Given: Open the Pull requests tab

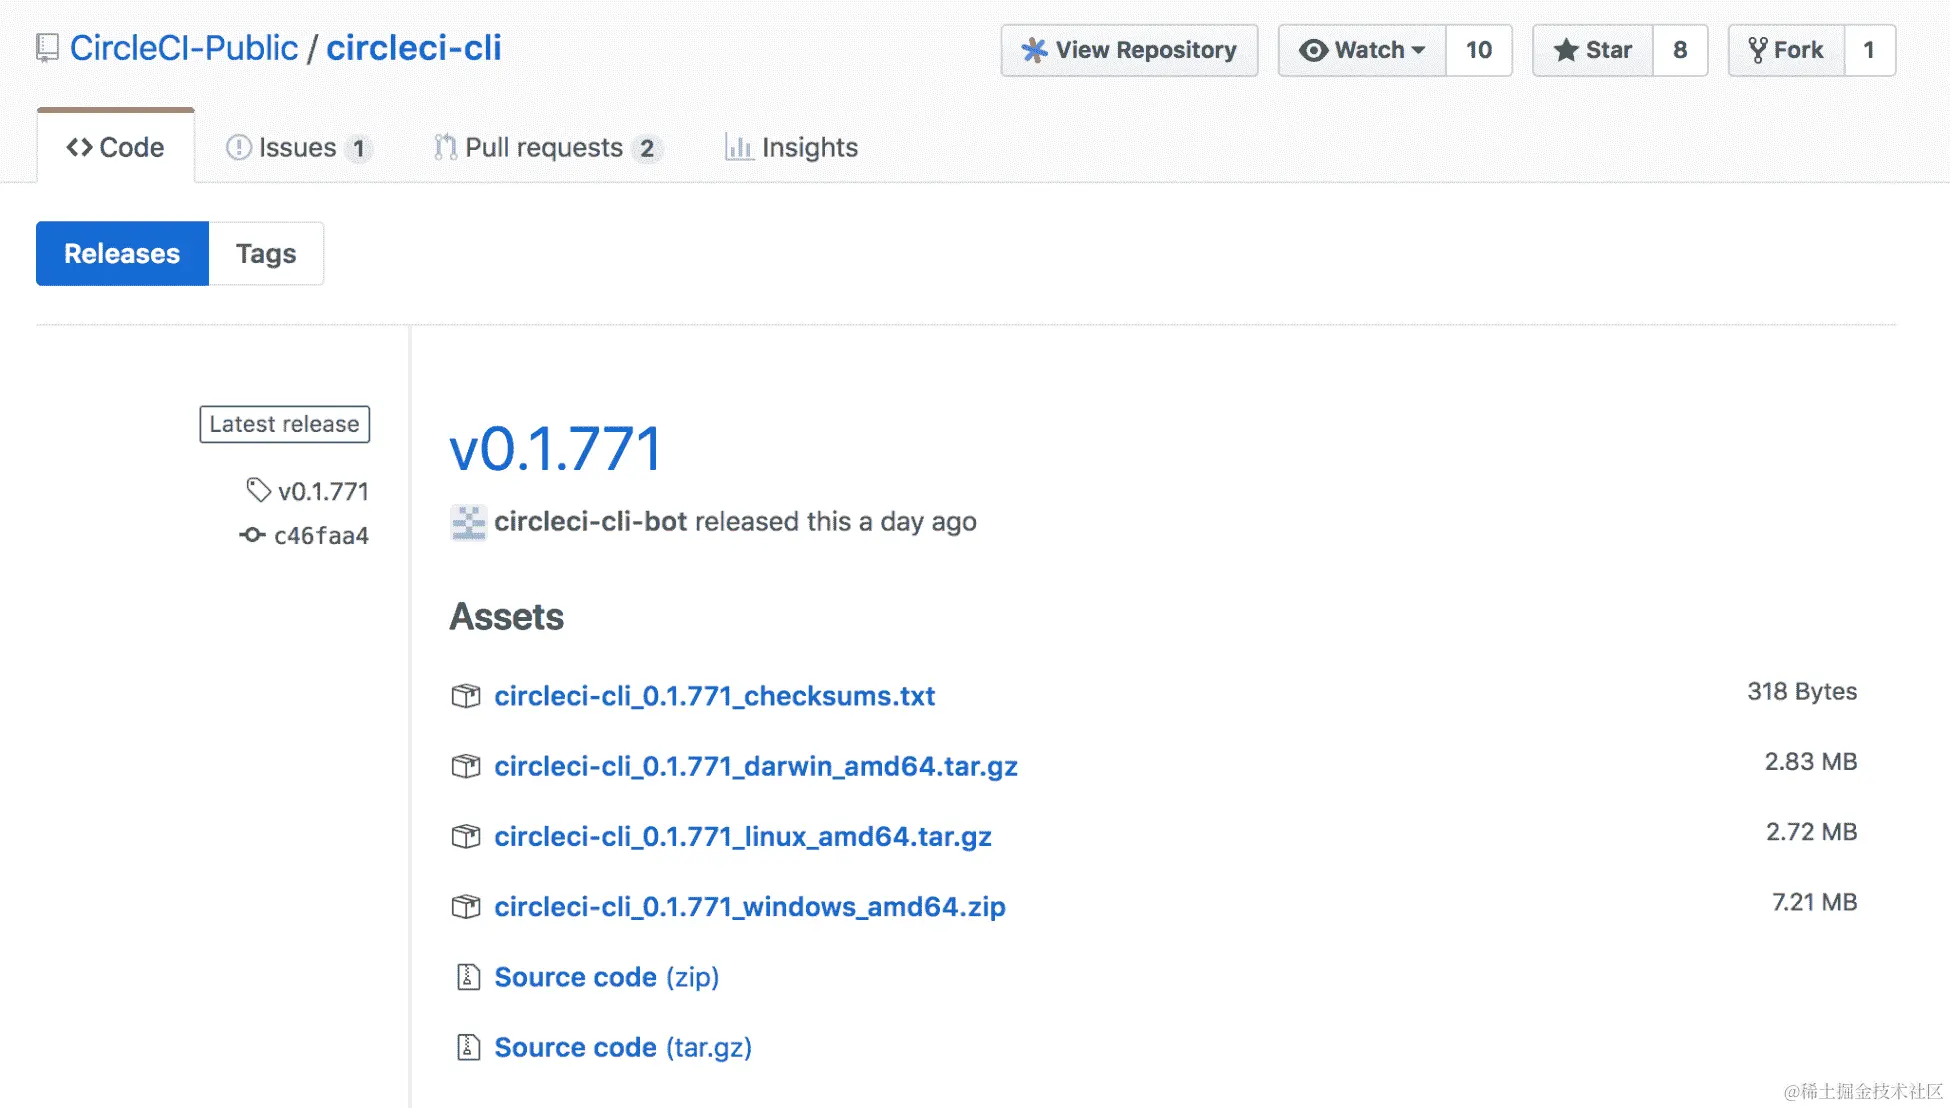Looking at the screenshot, I should 545,148.
